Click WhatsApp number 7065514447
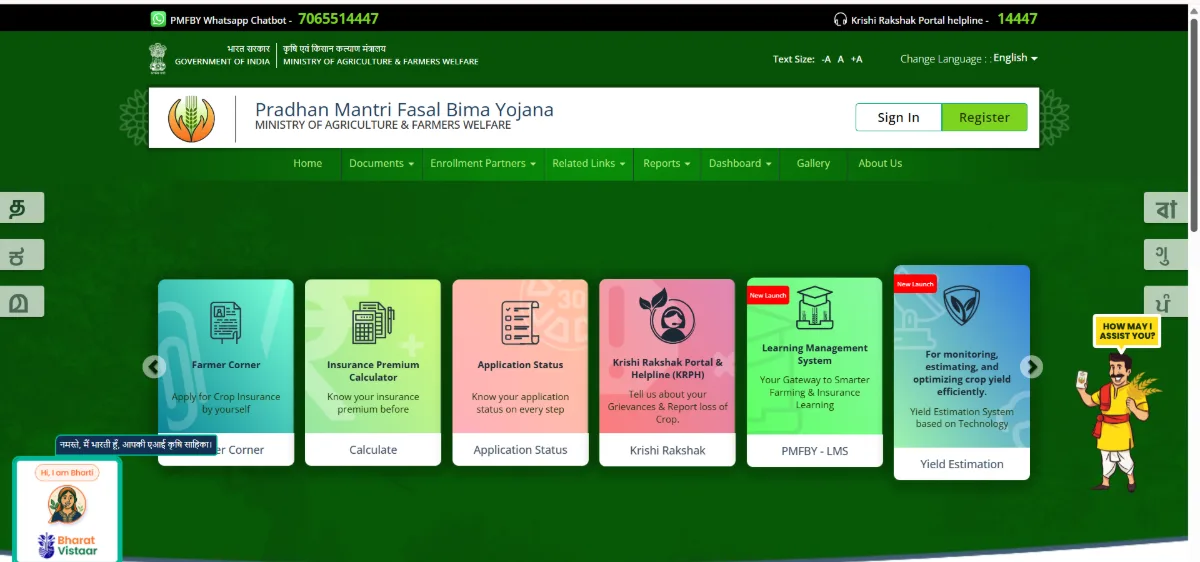Viewport: 1200px width, 562px height. [x=338, y=19]
